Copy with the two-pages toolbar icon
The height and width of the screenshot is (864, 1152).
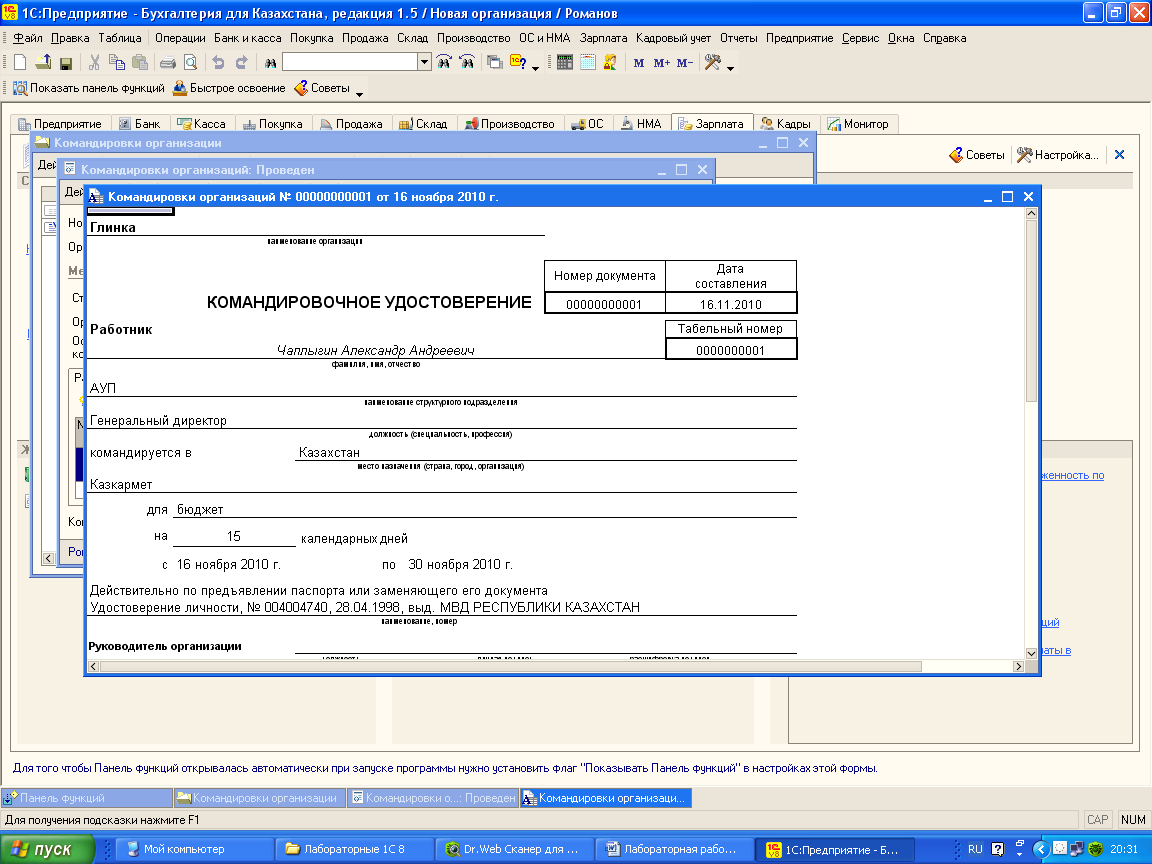[x=117, y=63]
